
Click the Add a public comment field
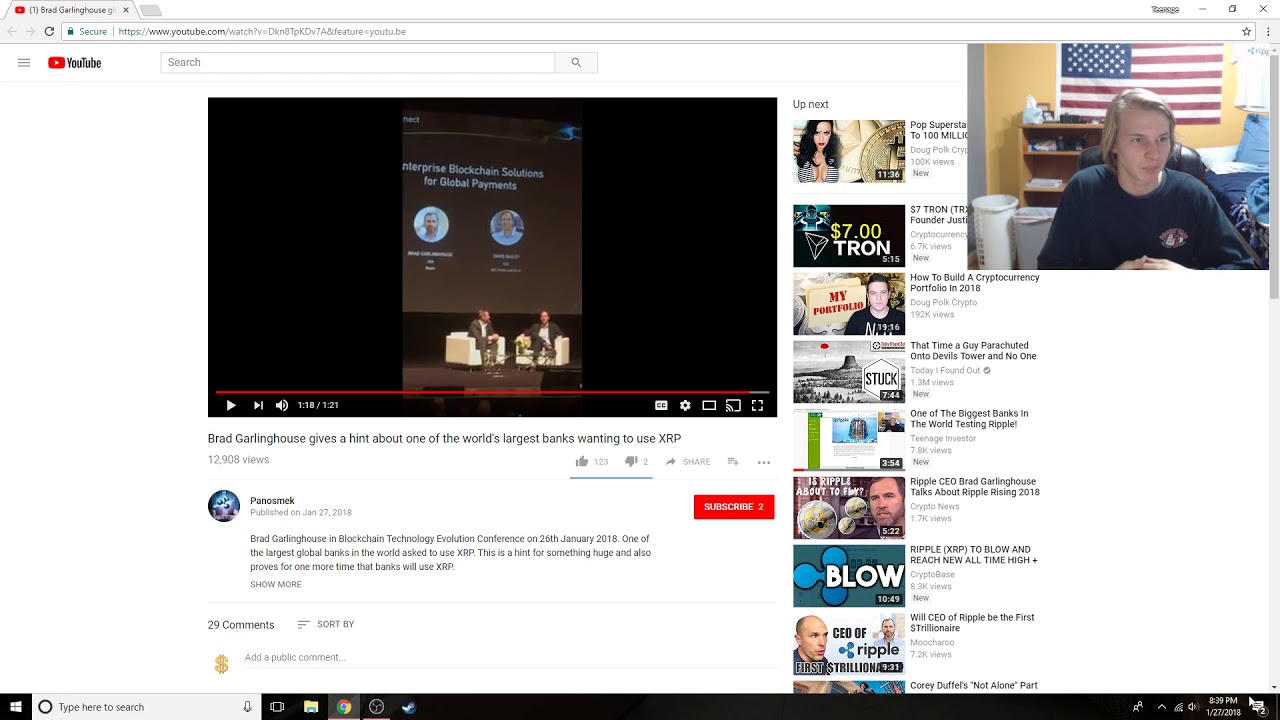point(510,658)
